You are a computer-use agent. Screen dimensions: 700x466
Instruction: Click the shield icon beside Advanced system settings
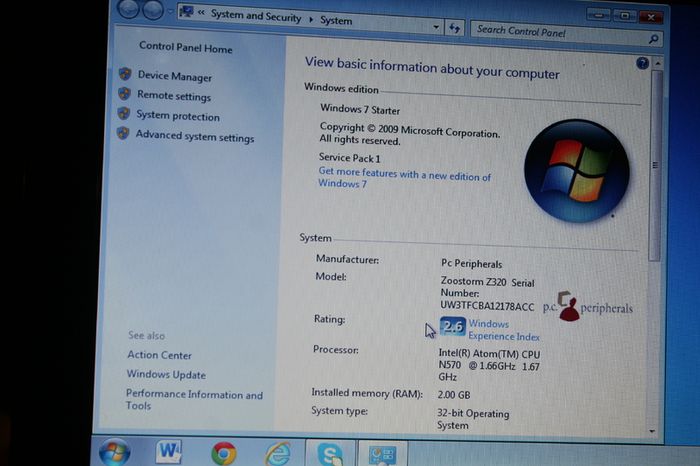click(x=123, y=133)
